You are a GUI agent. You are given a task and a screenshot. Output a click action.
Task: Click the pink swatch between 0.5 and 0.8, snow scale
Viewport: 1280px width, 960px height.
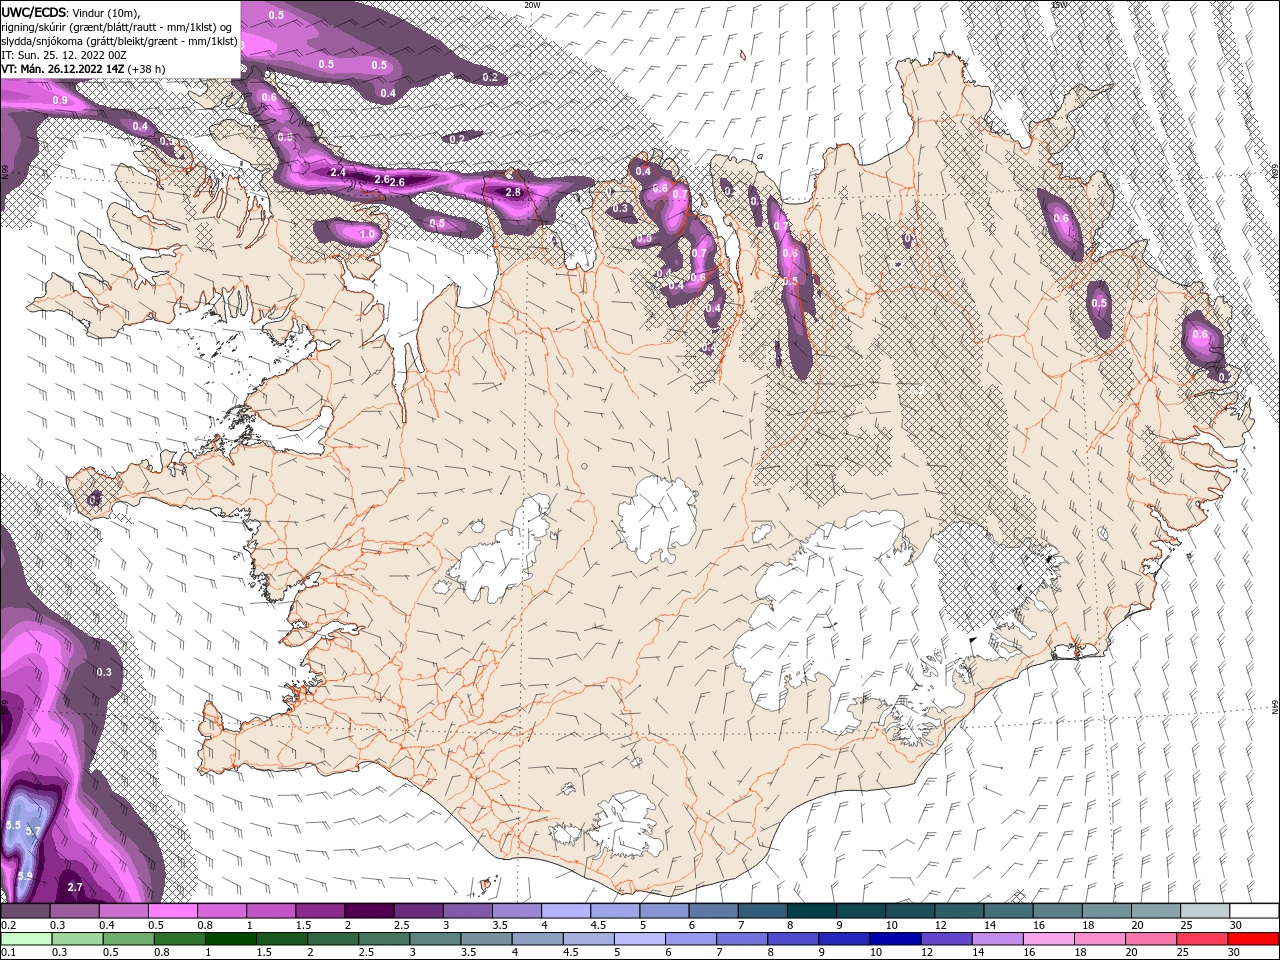[172, 911]
